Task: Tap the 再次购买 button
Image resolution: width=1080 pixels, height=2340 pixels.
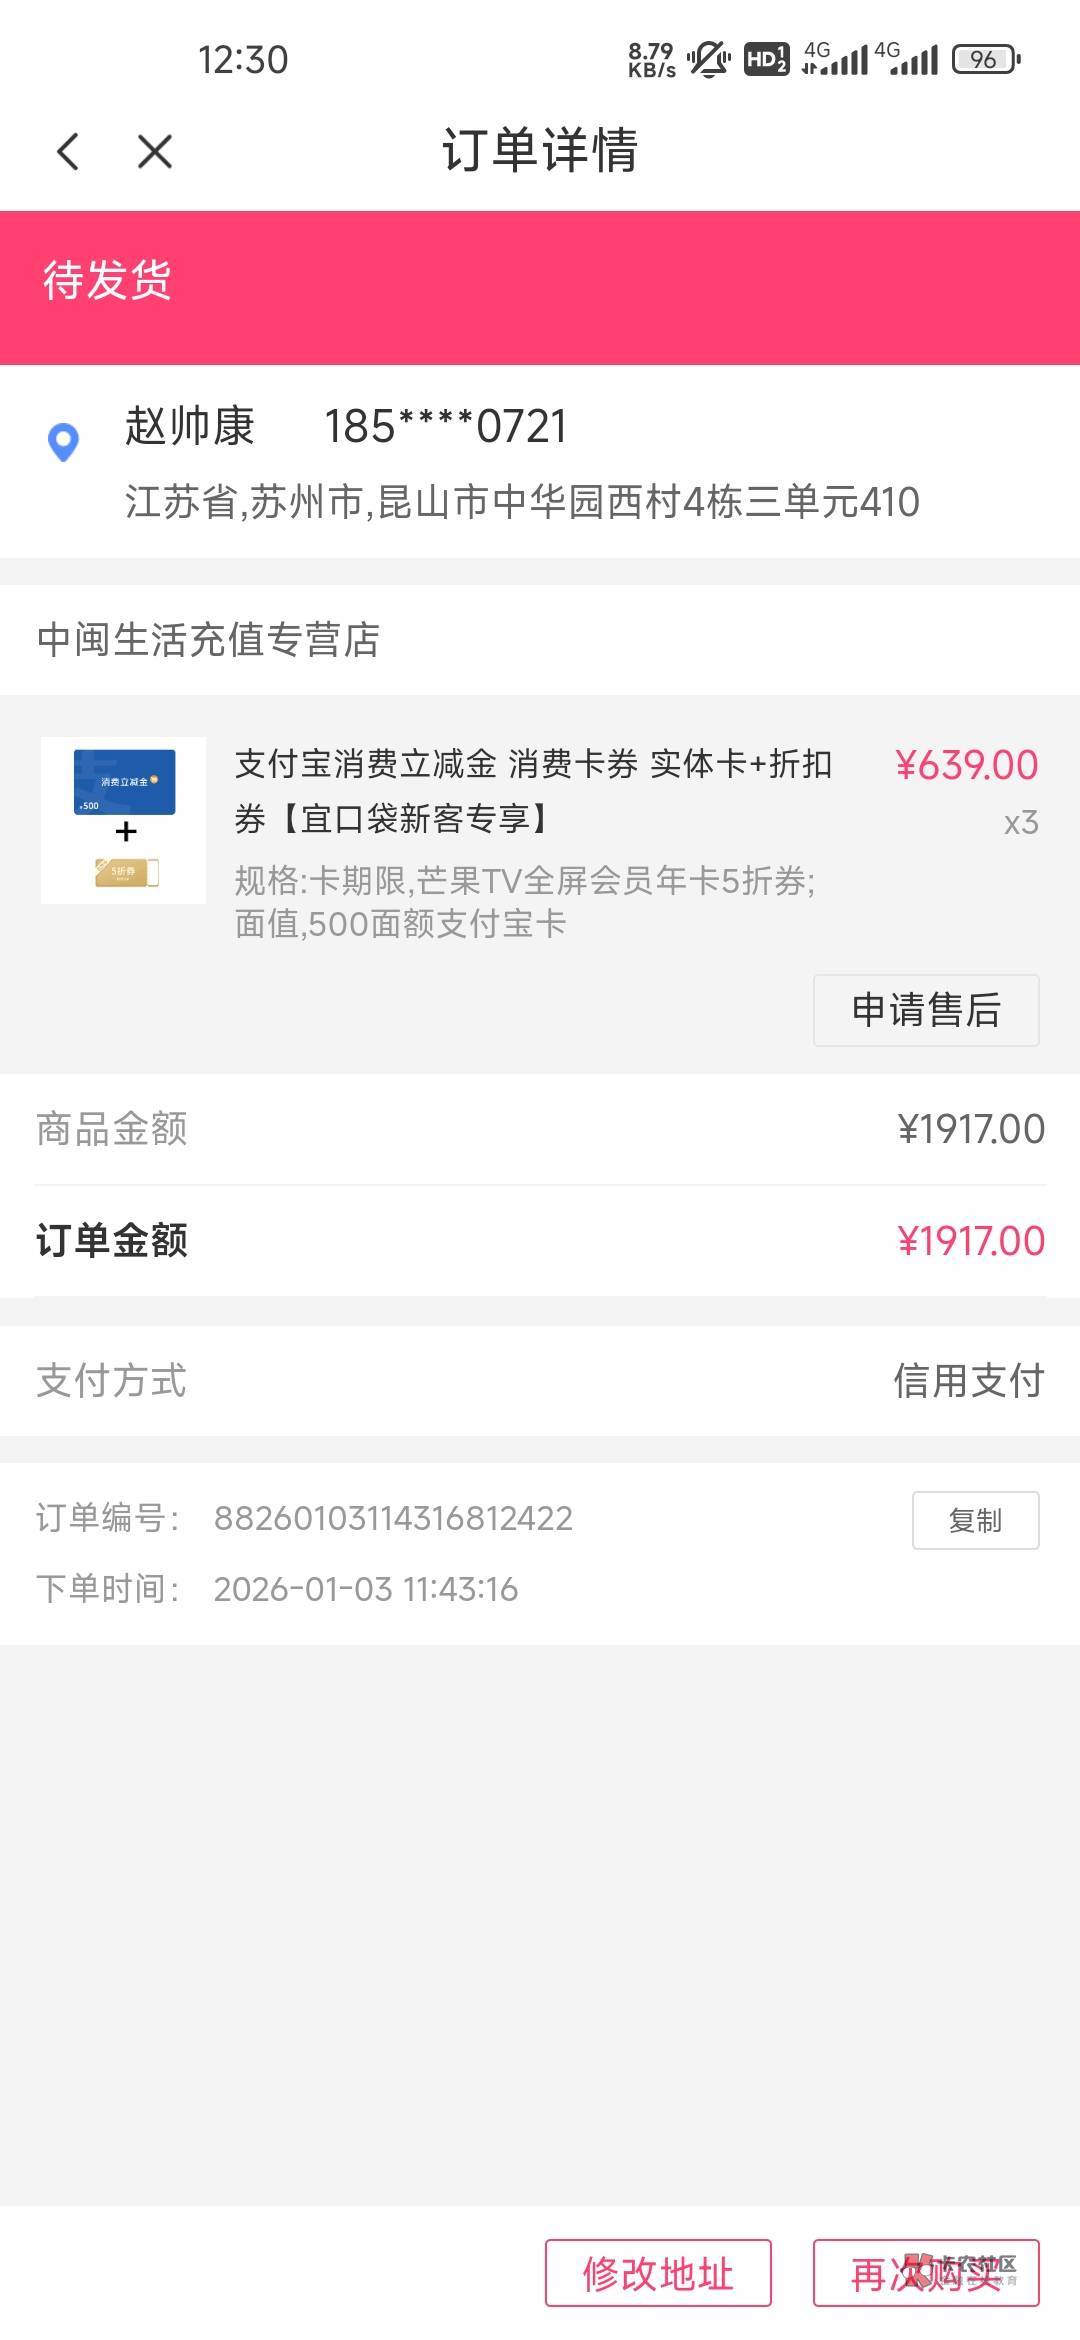Action: [x=925, y=2273]
